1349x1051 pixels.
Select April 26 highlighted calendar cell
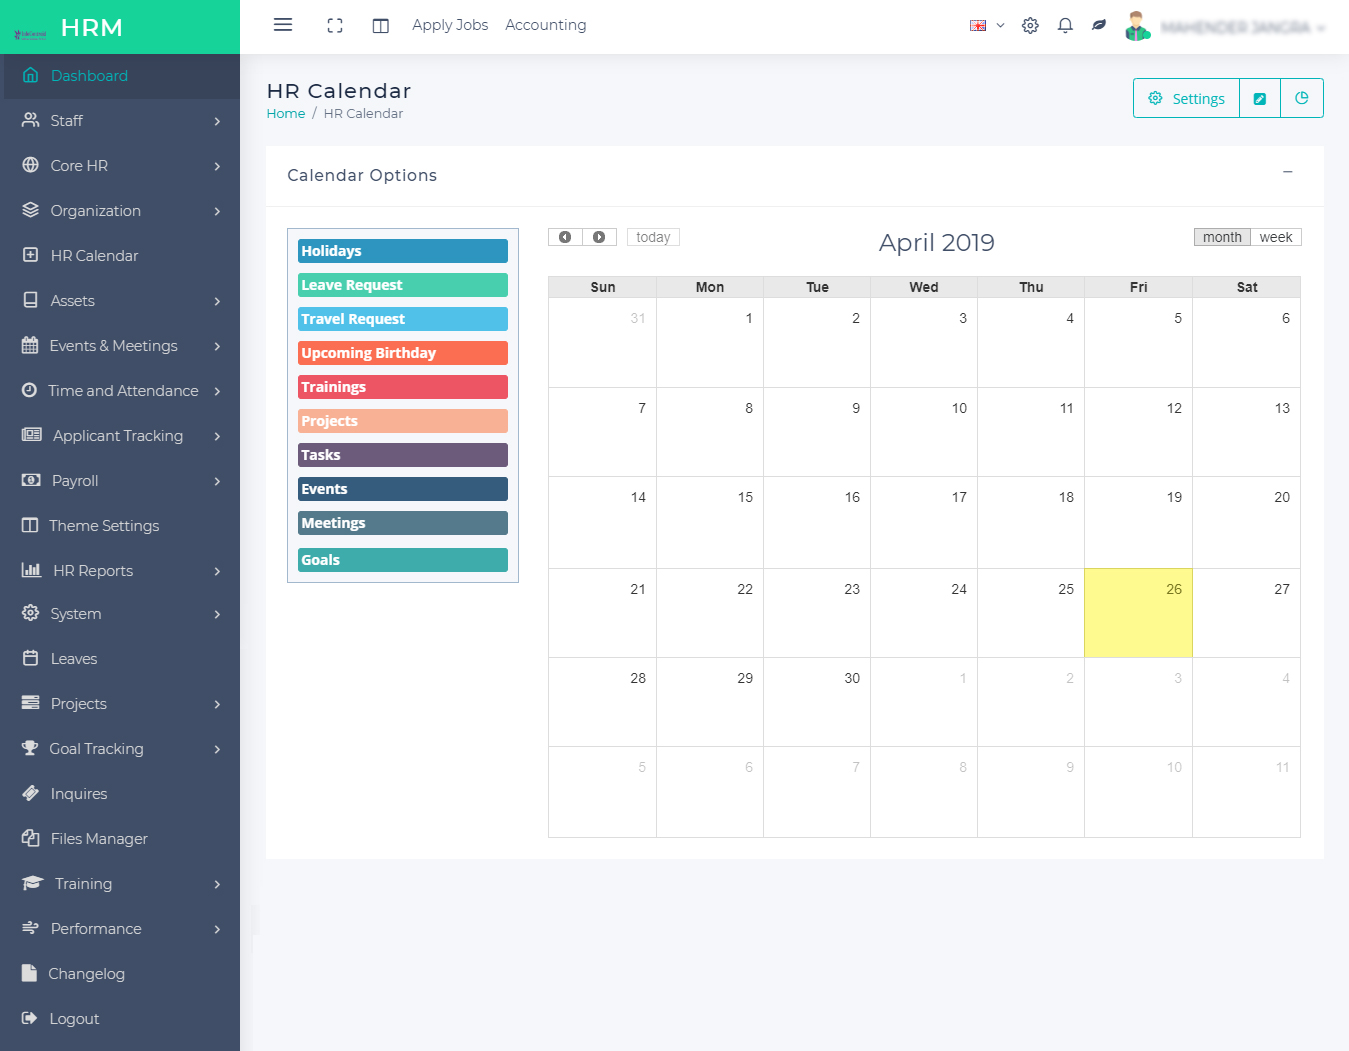1138,613
